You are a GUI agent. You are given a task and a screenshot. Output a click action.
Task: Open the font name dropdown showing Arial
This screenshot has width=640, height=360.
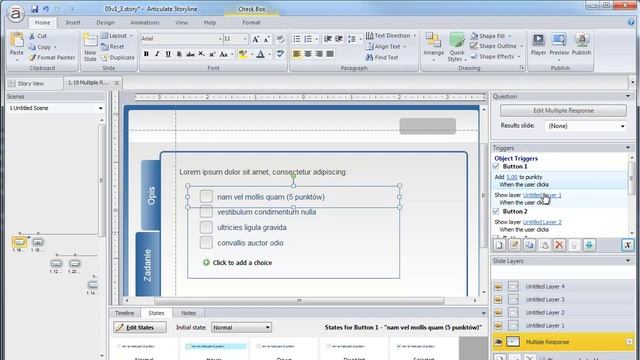pos(220,39)
